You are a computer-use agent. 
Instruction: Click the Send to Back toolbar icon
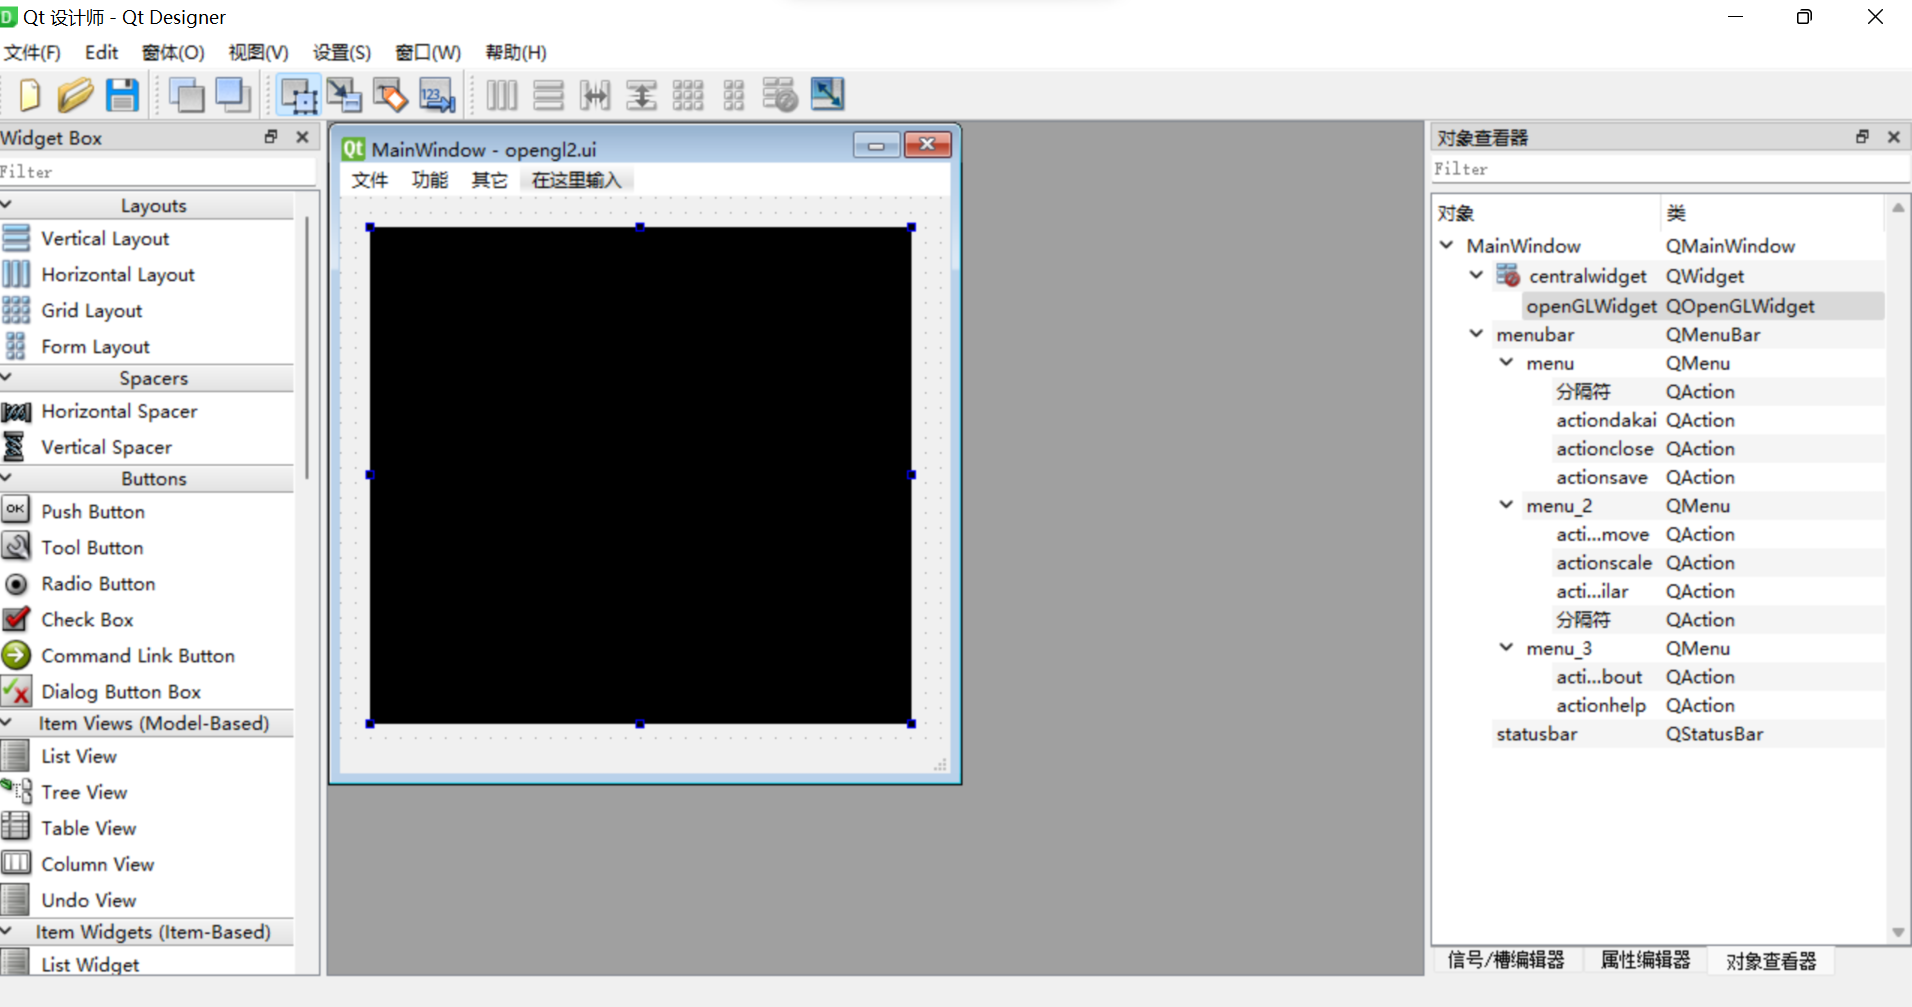coord(187,95)
